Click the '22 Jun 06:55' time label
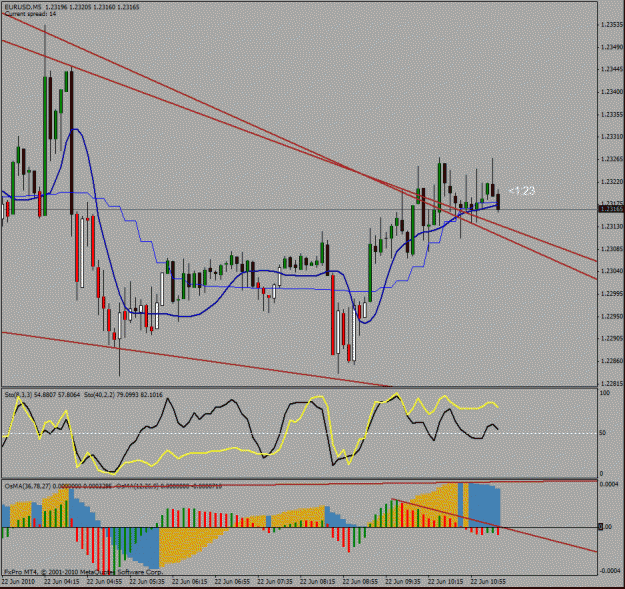This screenshot has width=625, height=589. click(x=232, y=582)
